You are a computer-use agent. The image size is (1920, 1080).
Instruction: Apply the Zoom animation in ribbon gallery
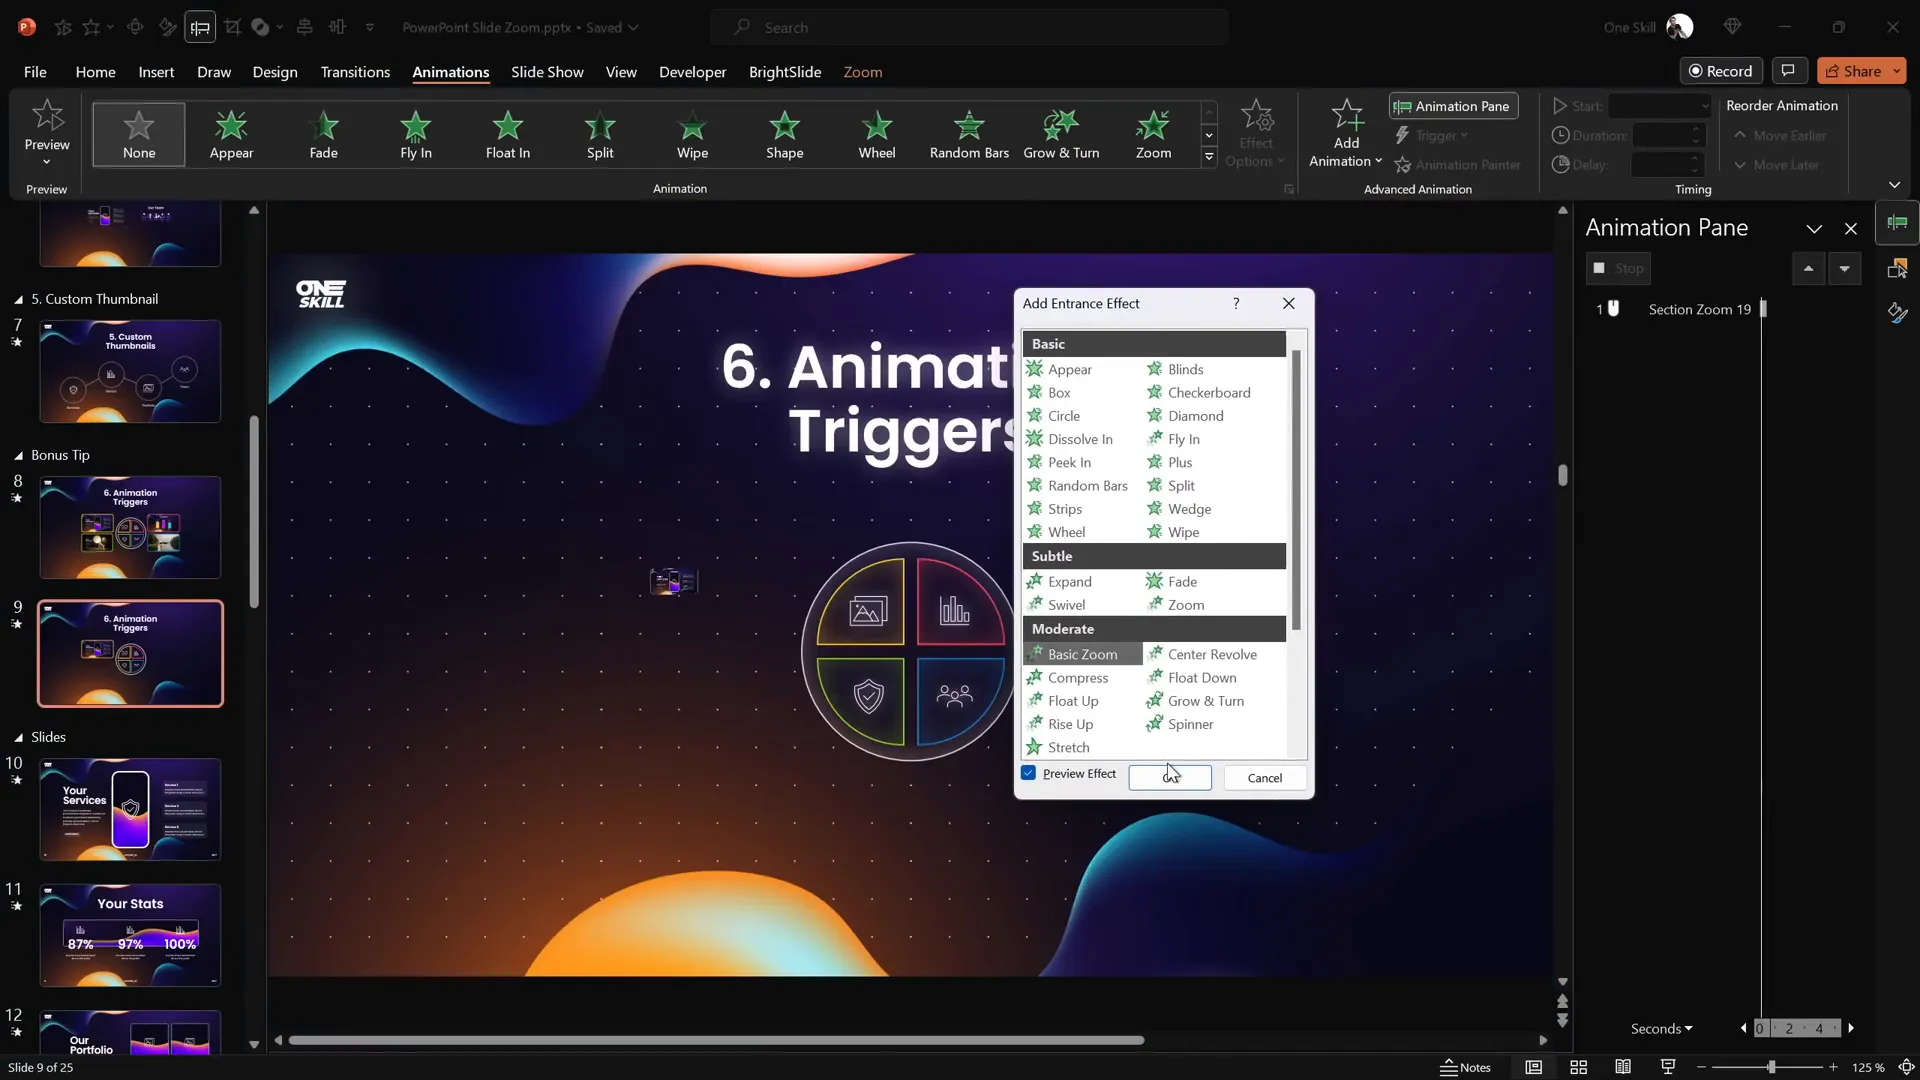1153,134
